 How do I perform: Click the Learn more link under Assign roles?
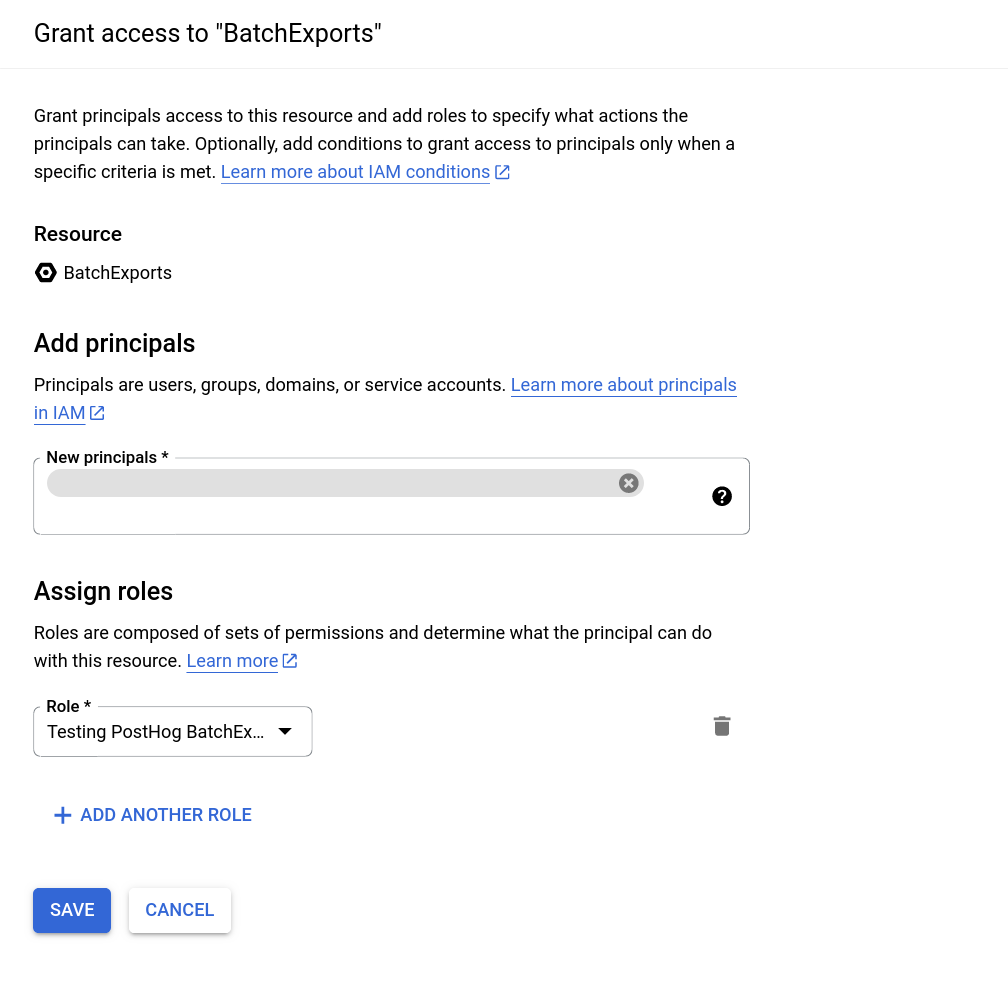click(231, 660)
